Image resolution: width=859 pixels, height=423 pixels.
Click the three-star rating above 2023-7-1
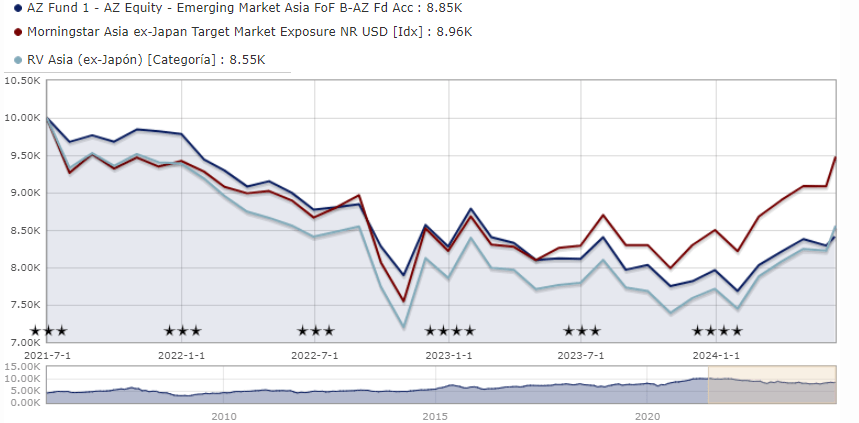583,331
